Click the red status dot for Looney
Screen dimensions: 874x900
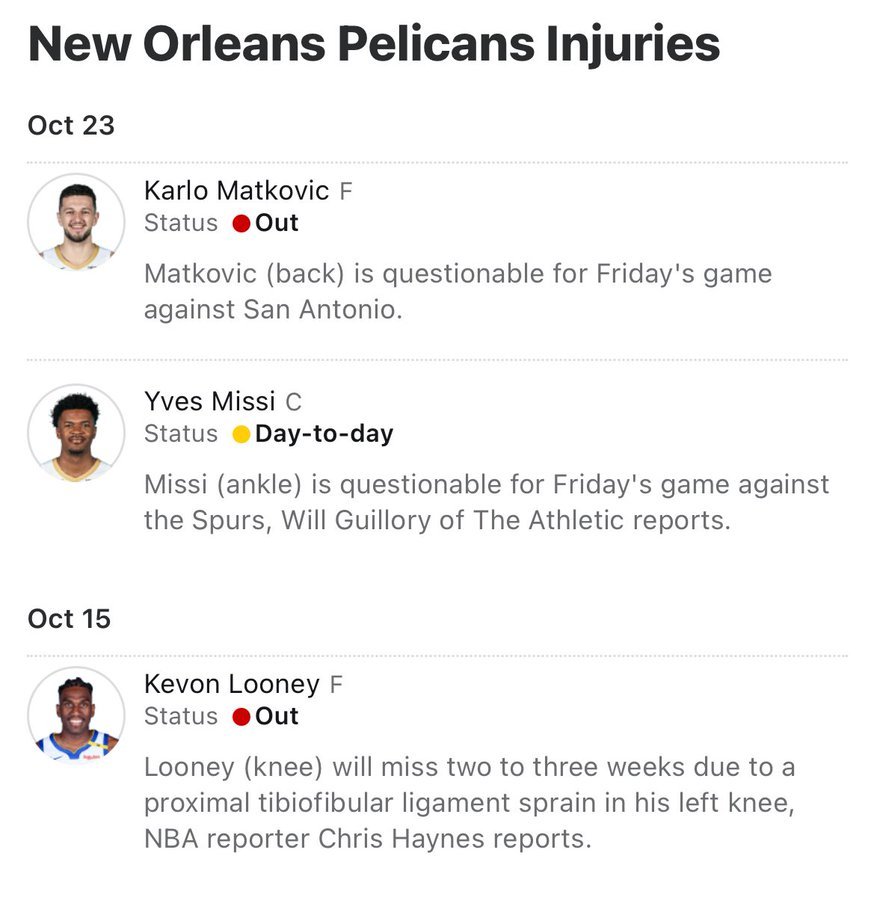point(241,717)
